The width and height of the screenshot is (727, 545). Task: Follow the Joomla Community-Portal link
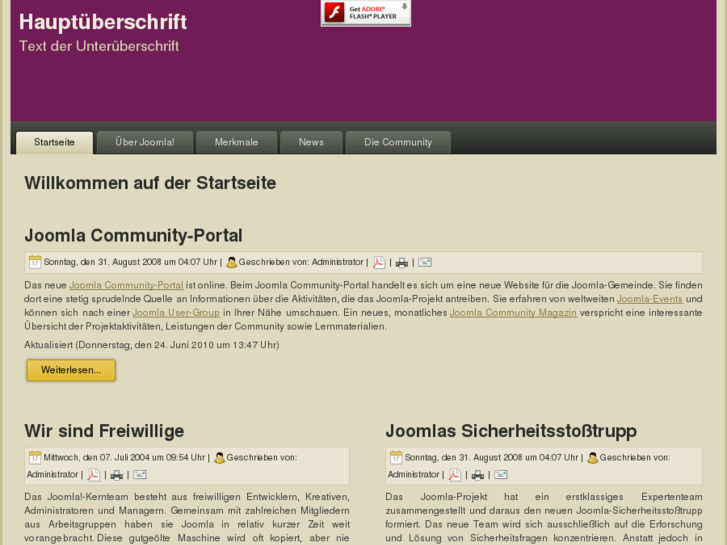click(126, 285)
